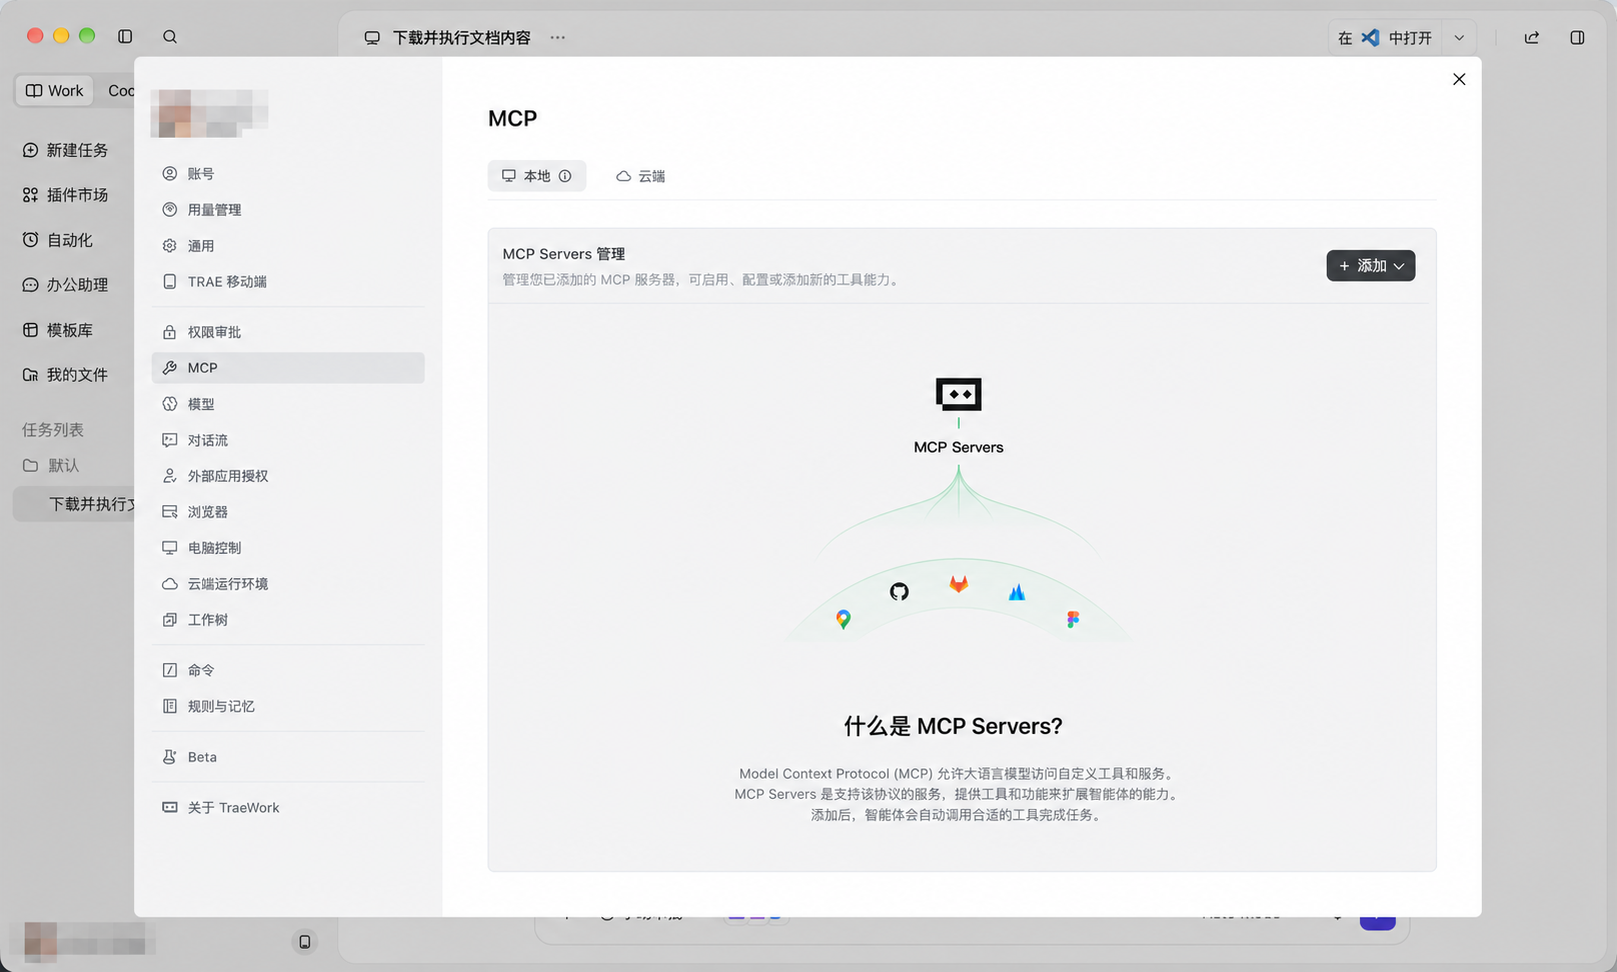The width and height of the screenshot is (1617, 972).
Task: Open 插件市场 plugin market
Action: tap(66, 195)
